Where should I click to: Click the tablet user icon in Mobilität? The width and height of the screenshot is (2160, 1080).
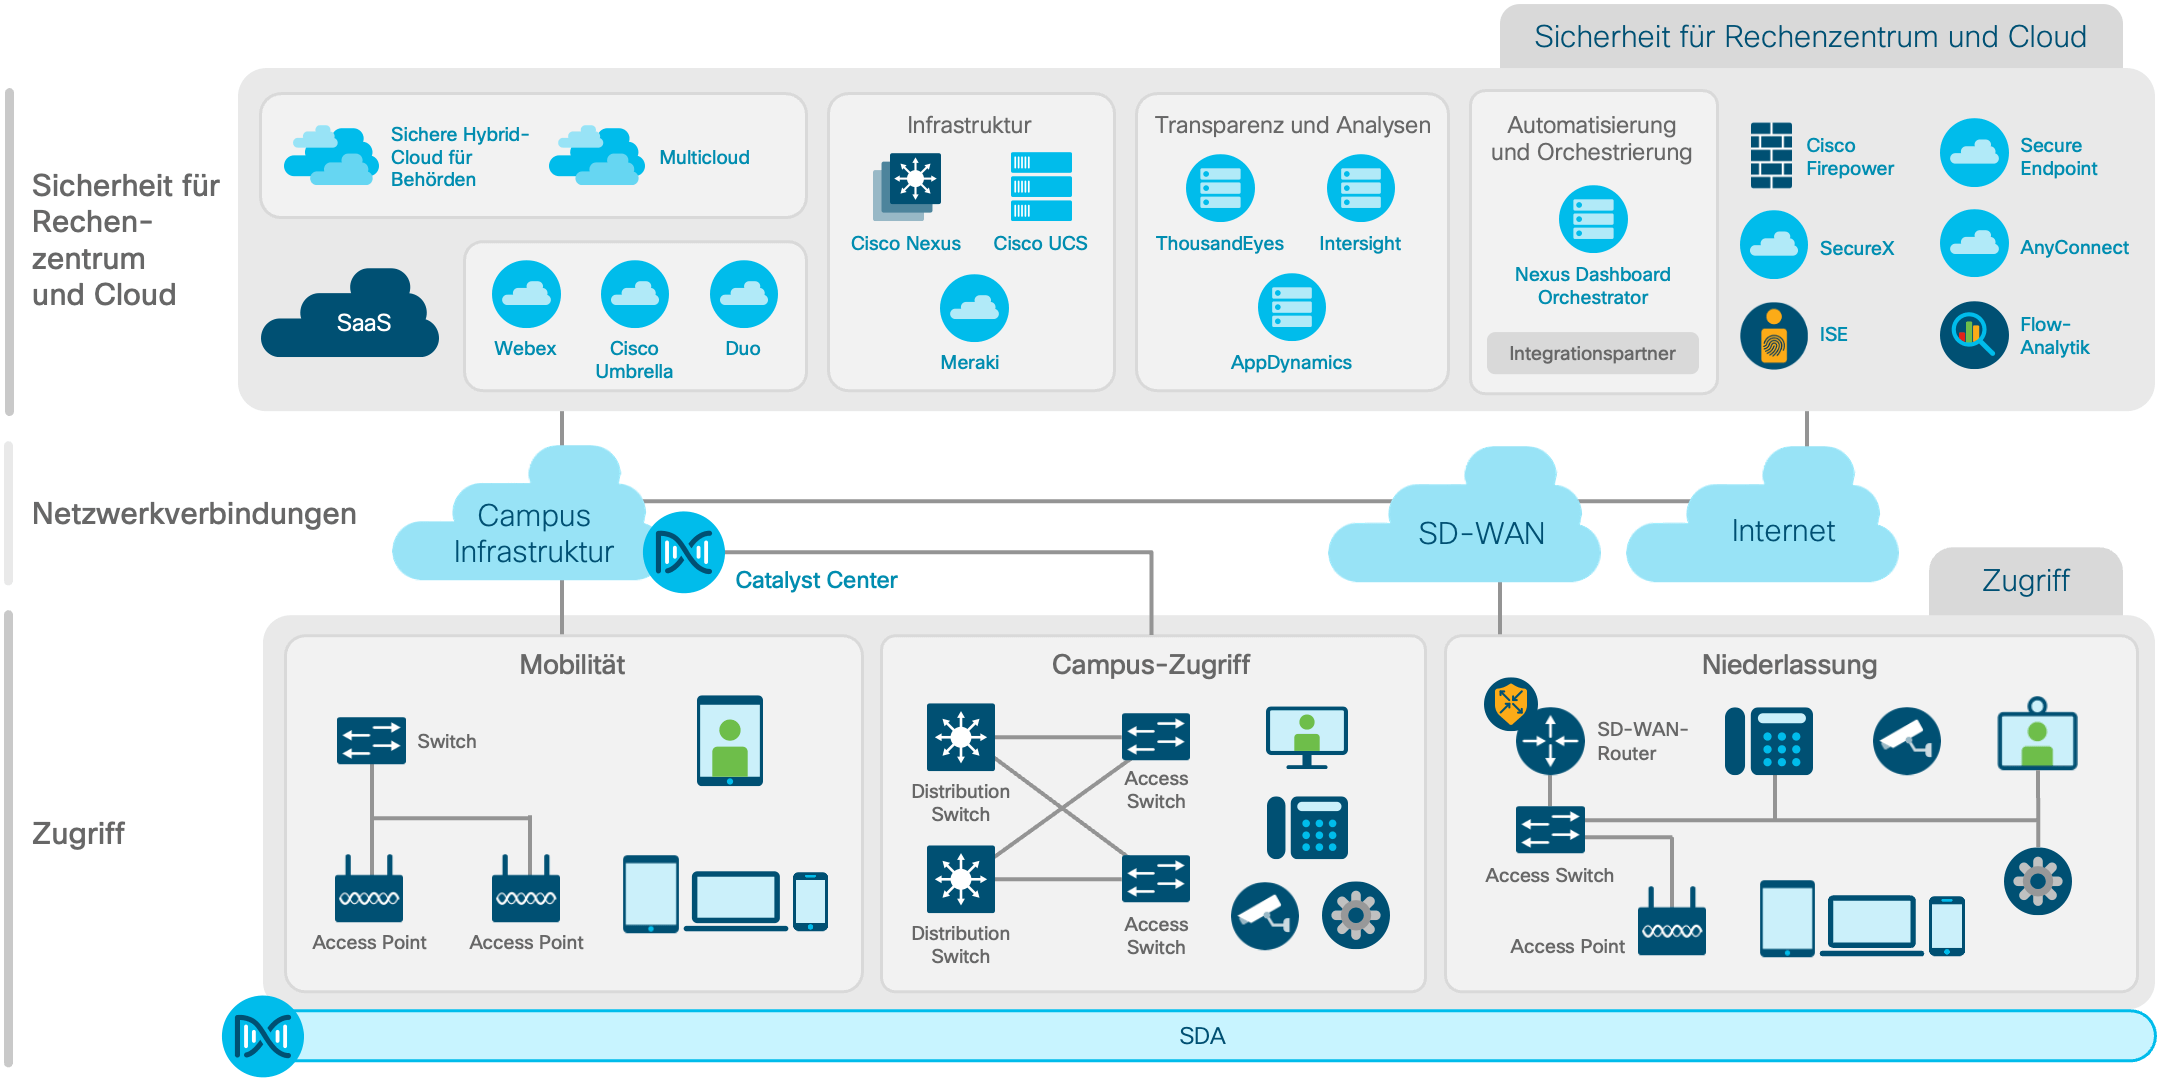730,740
